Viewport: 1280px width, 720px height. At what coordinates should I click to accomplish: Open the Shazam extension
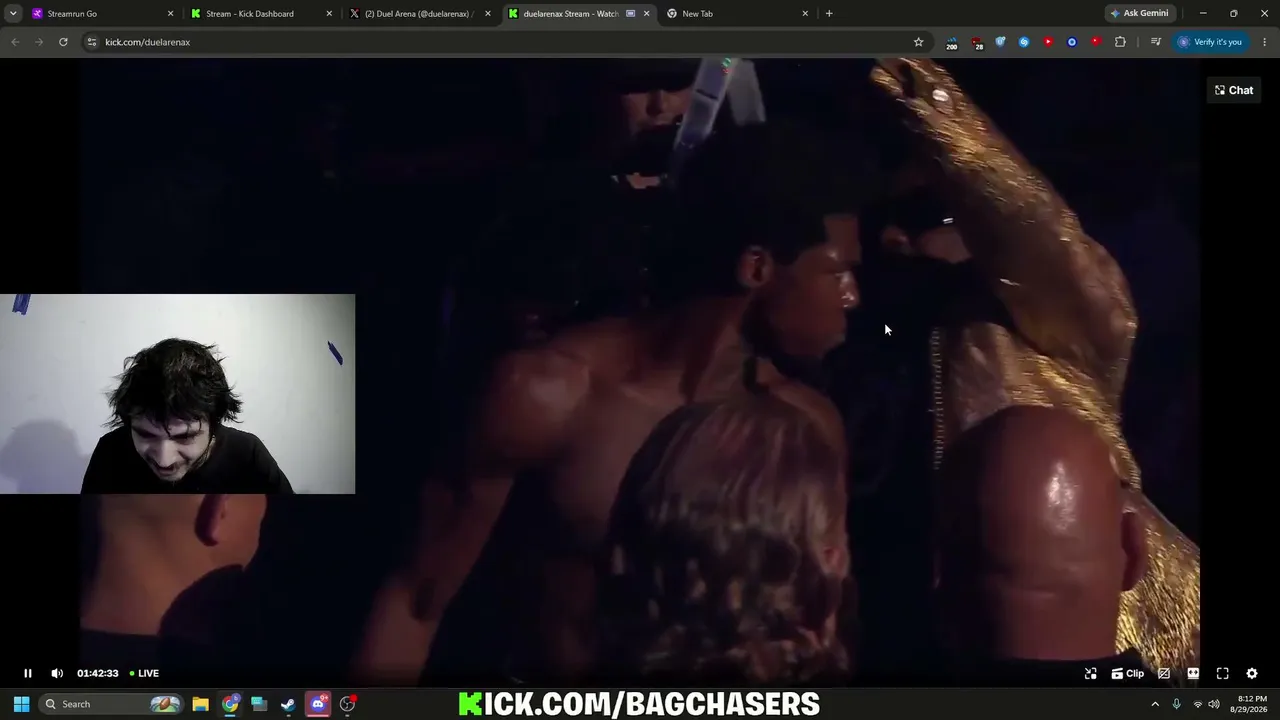tap(1024, 42)
